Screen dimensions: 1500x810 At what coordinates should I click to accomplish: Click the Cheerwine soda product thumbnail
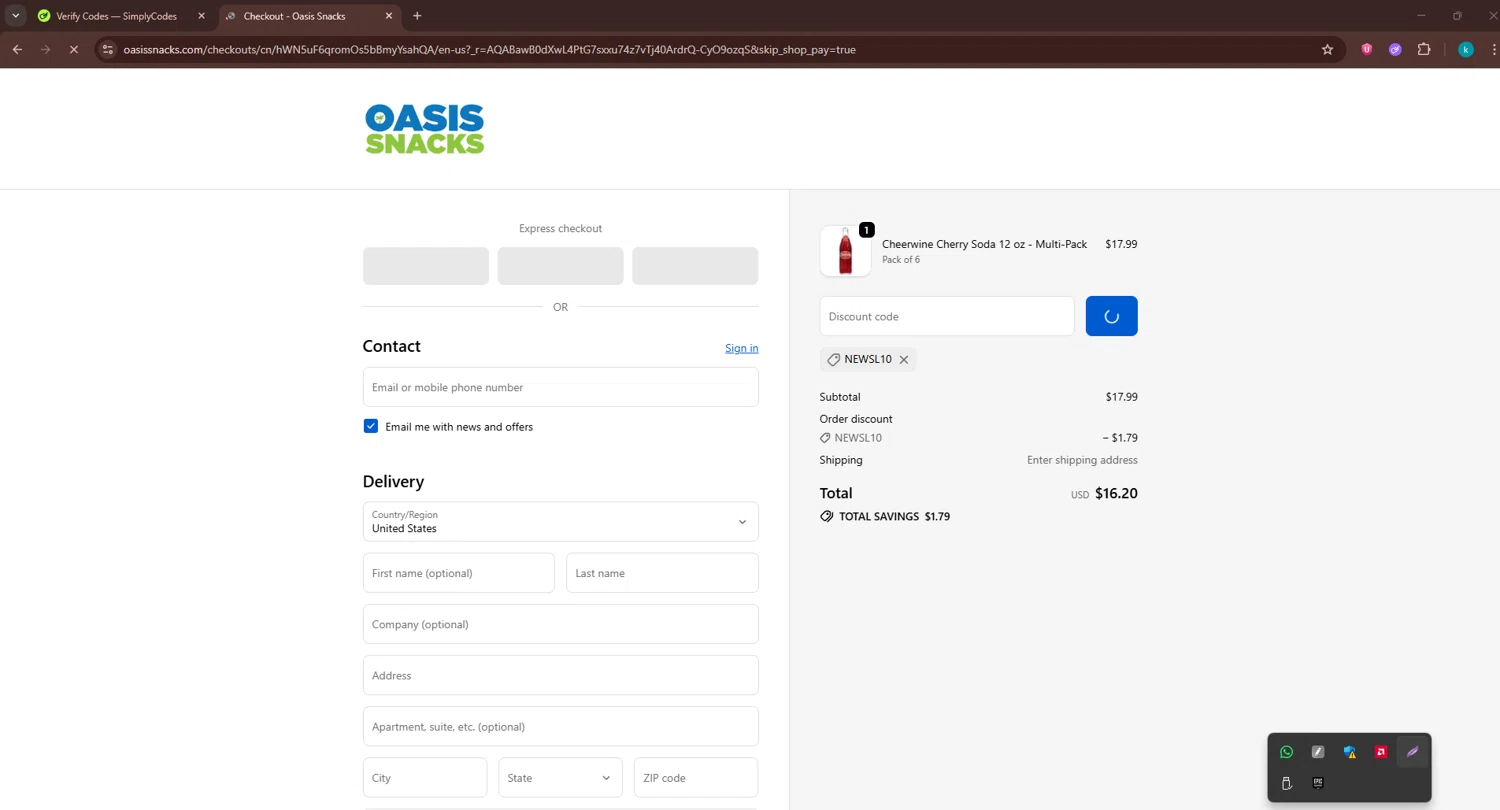pyautogui.click(x=845, y=251)
